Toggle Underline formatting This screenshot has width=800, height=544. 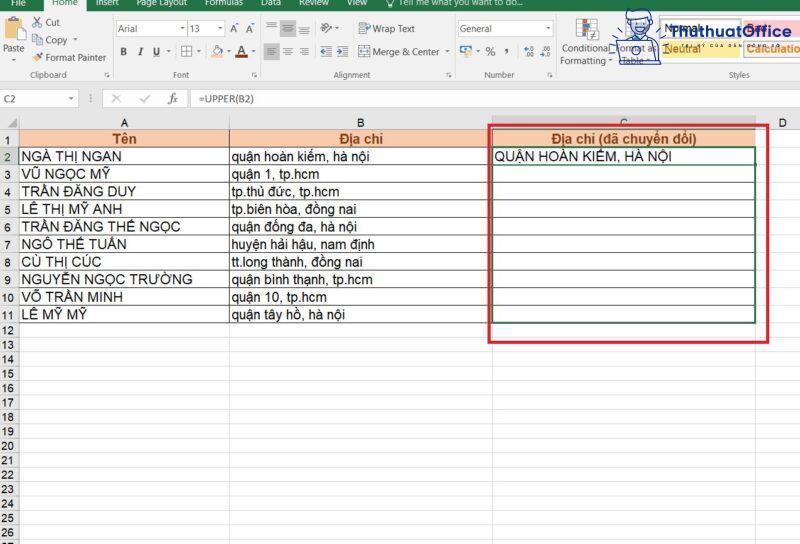tap(156, 52)
